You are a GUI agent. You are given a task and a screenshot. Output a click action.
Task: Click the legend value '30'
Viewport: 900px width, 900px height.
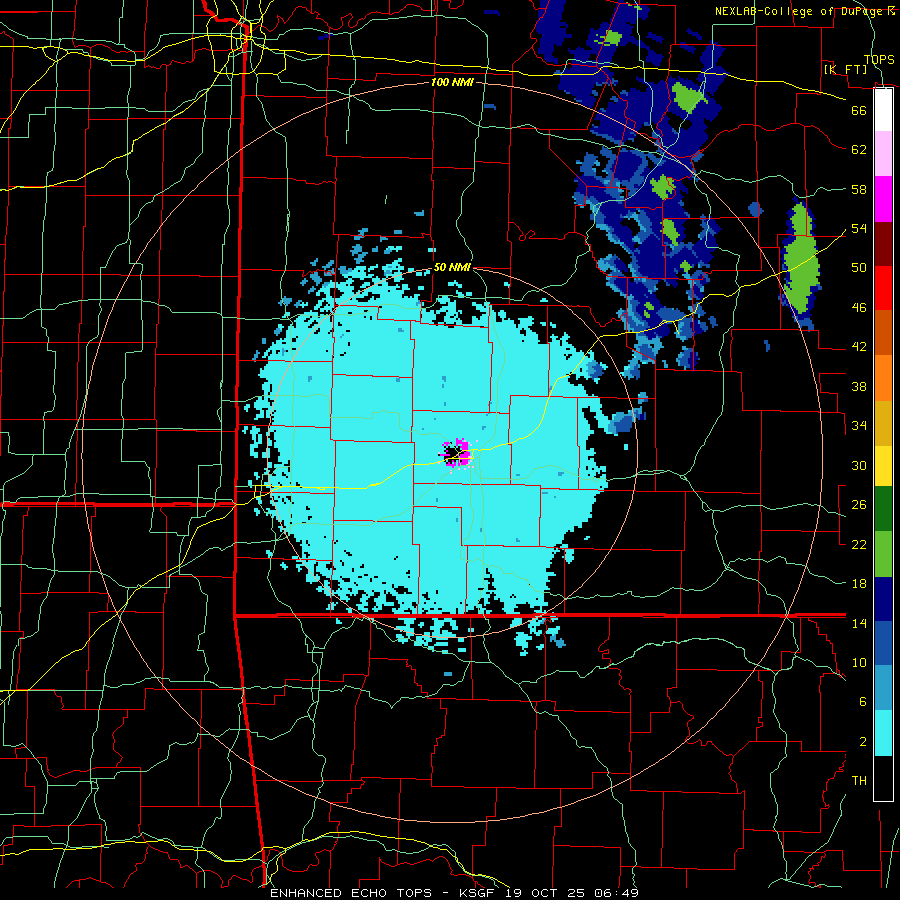click(859, 465)
